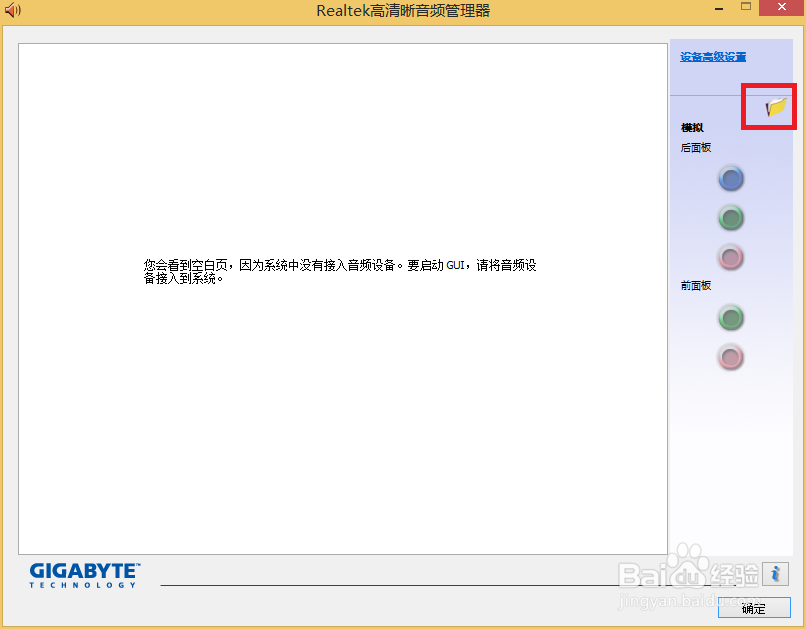Maximize the Realtek audio manager window
The height and width of the screenshot is (629, 806).
[746, 7]
